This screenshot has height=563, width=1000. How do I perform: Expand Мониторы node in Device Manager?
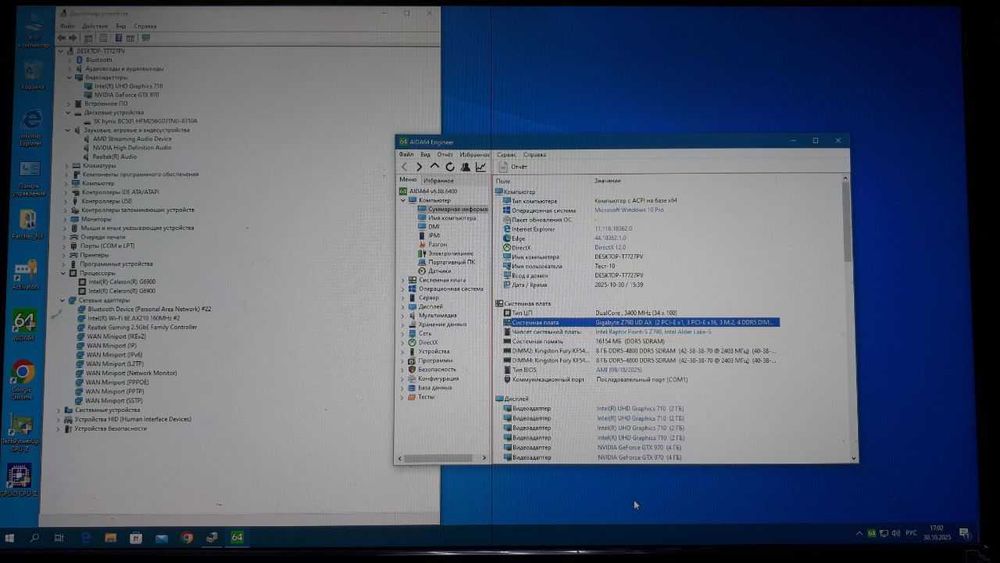pos(66,219)
